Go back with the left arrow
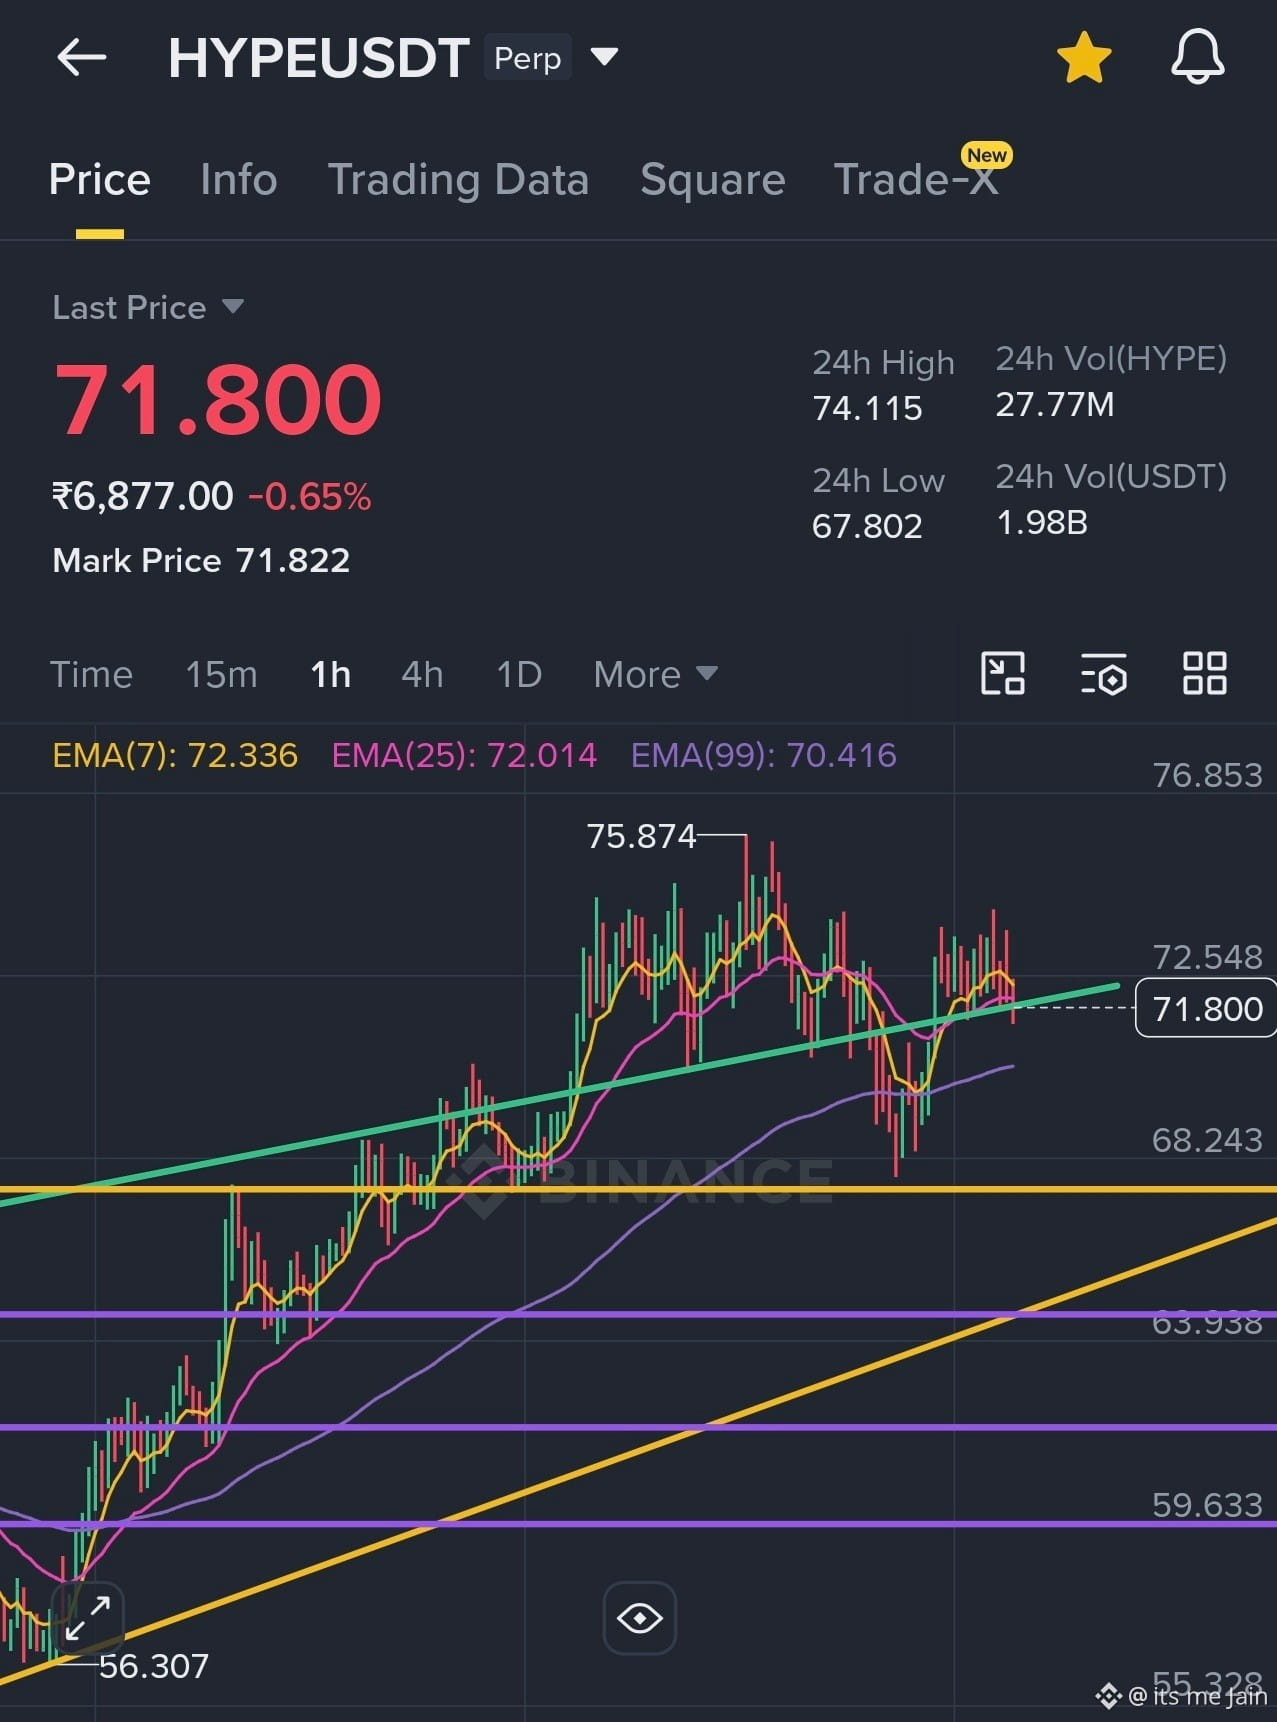 [x=81, y=58]
